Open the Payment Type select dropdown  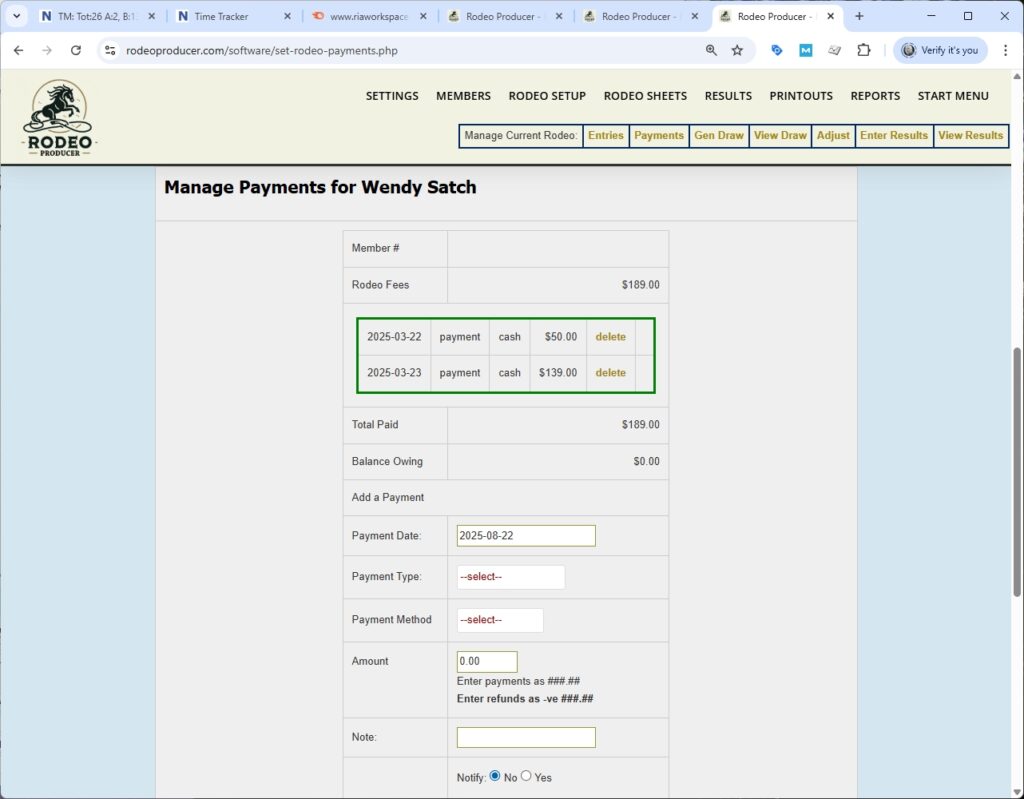pos(510,576)
